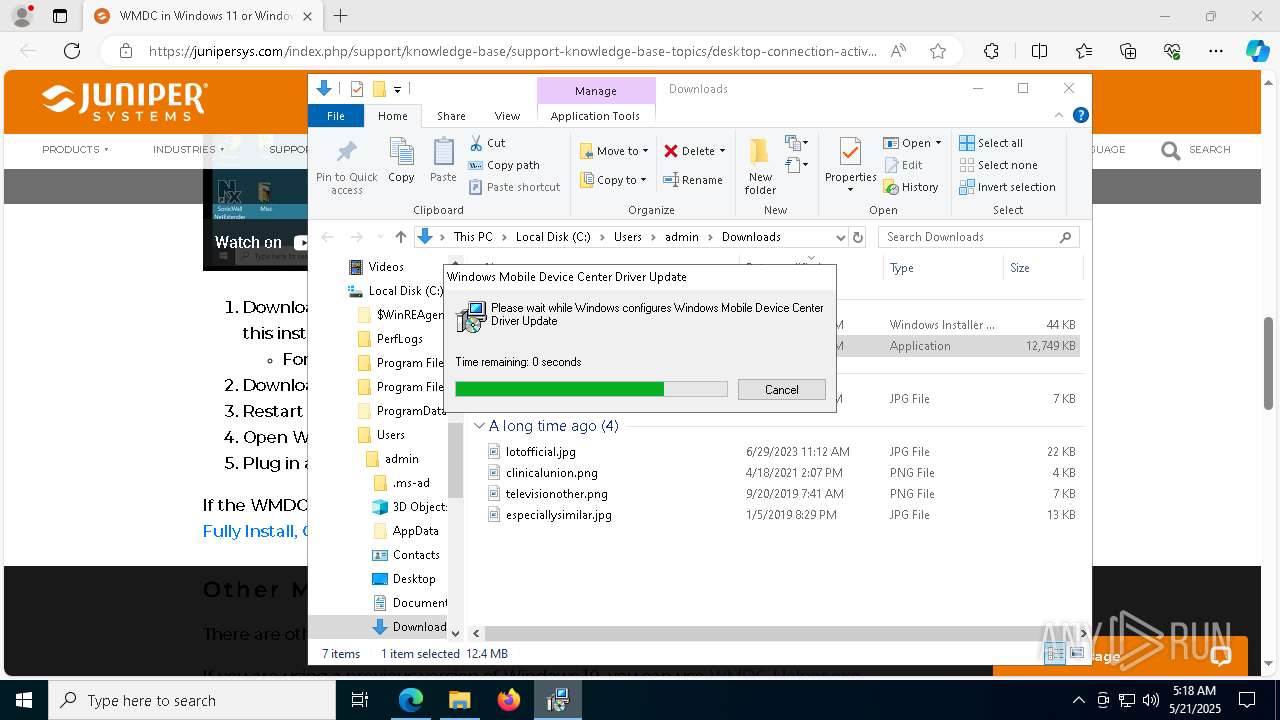Select the Home ribbon tab

click(x=392, y=116)
